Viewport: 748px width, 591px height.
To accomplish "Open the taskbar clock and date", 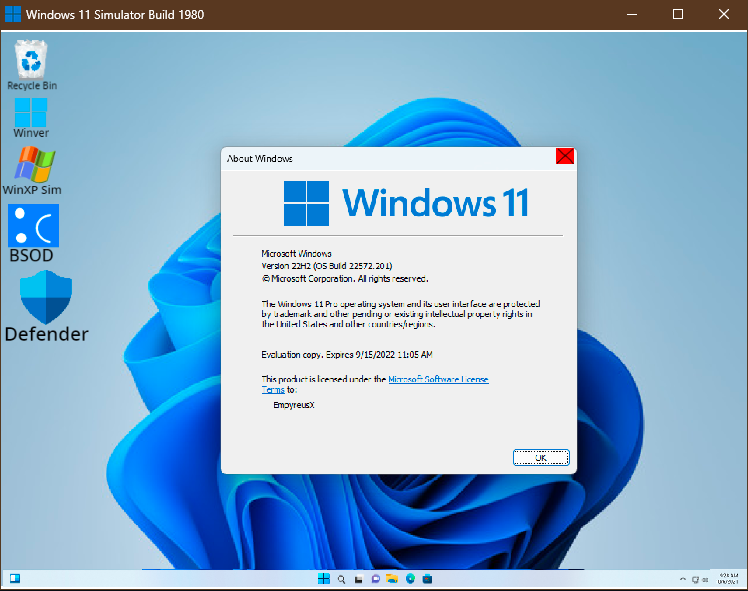I will pyautogui.click(x=728, y=579).
